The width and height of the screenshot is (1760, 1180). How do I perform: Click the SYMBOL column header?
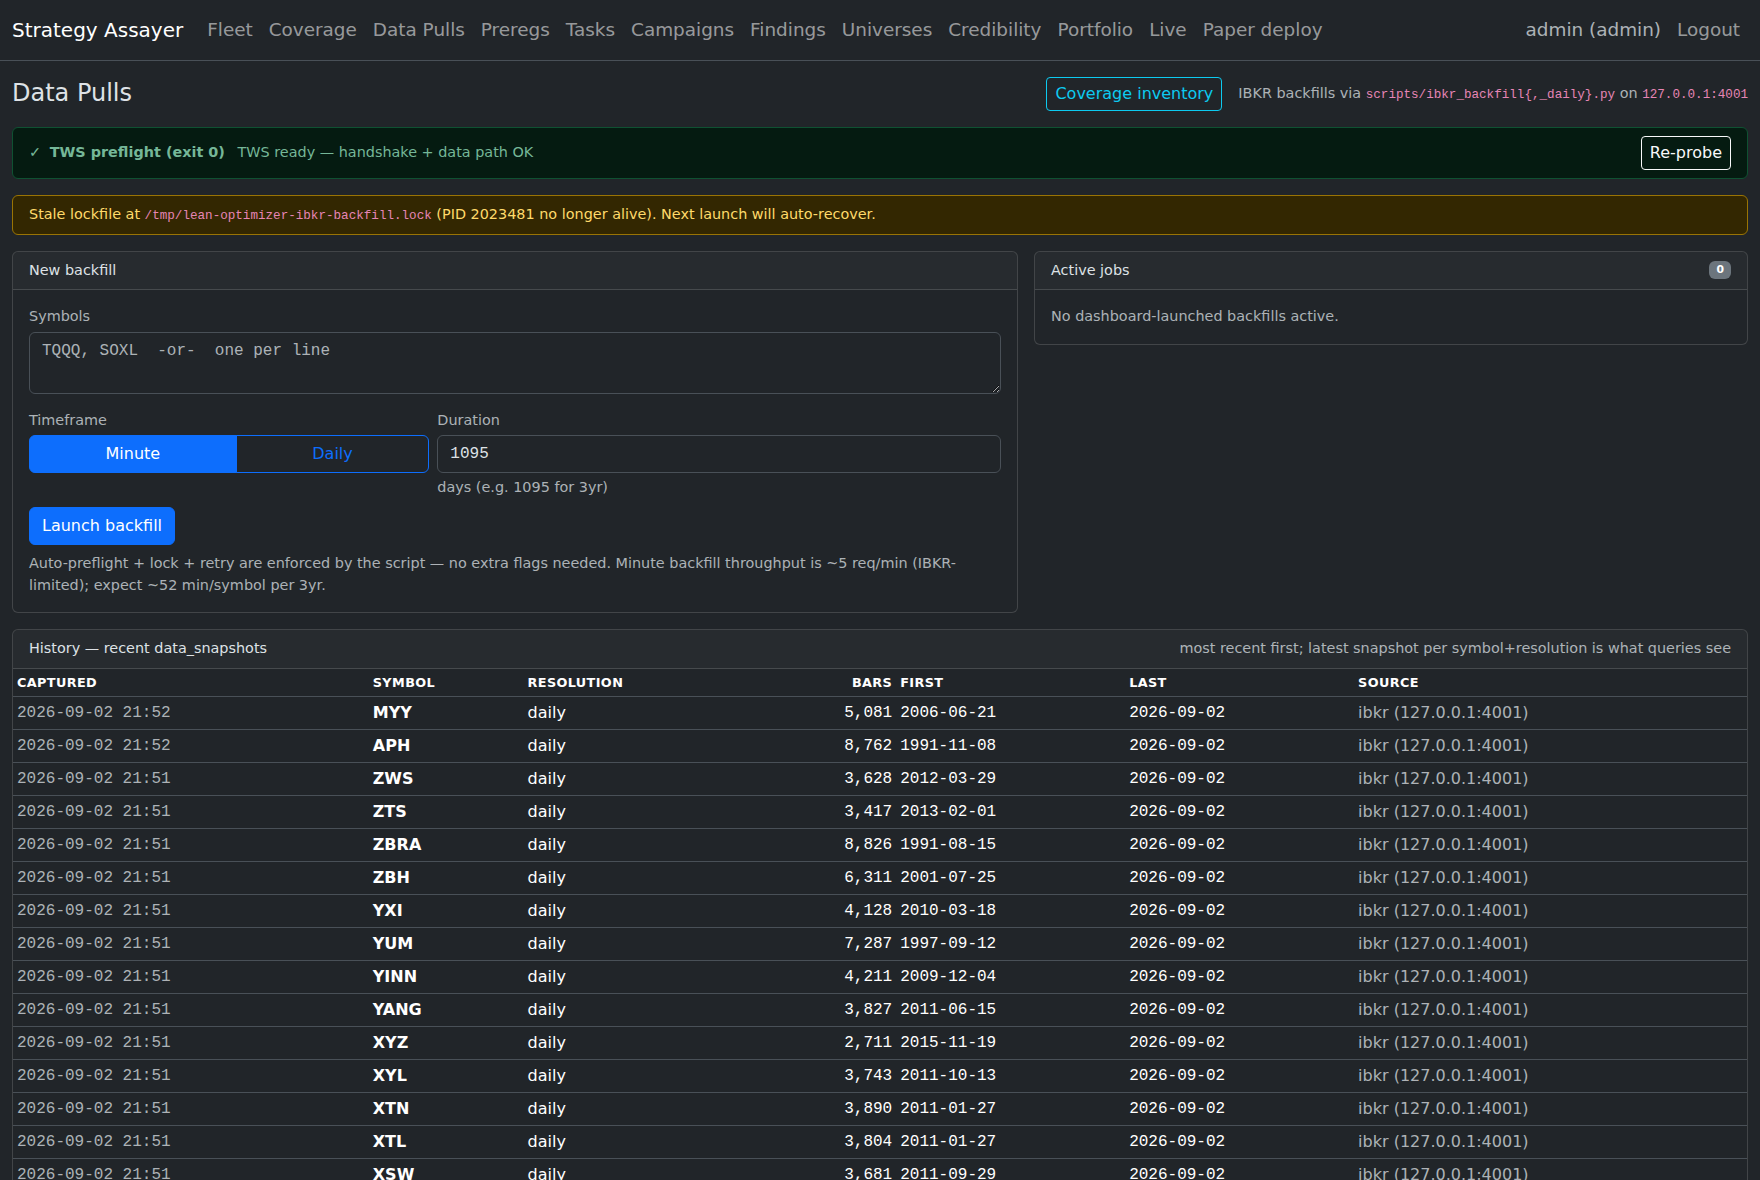pyautogui.click(x=404, y=683)
